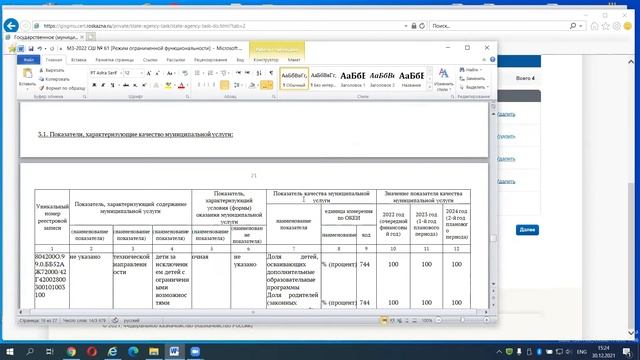The image size is (640, 360).
Task: Click the grow font size icon
Action: click(x=149, y=73)
